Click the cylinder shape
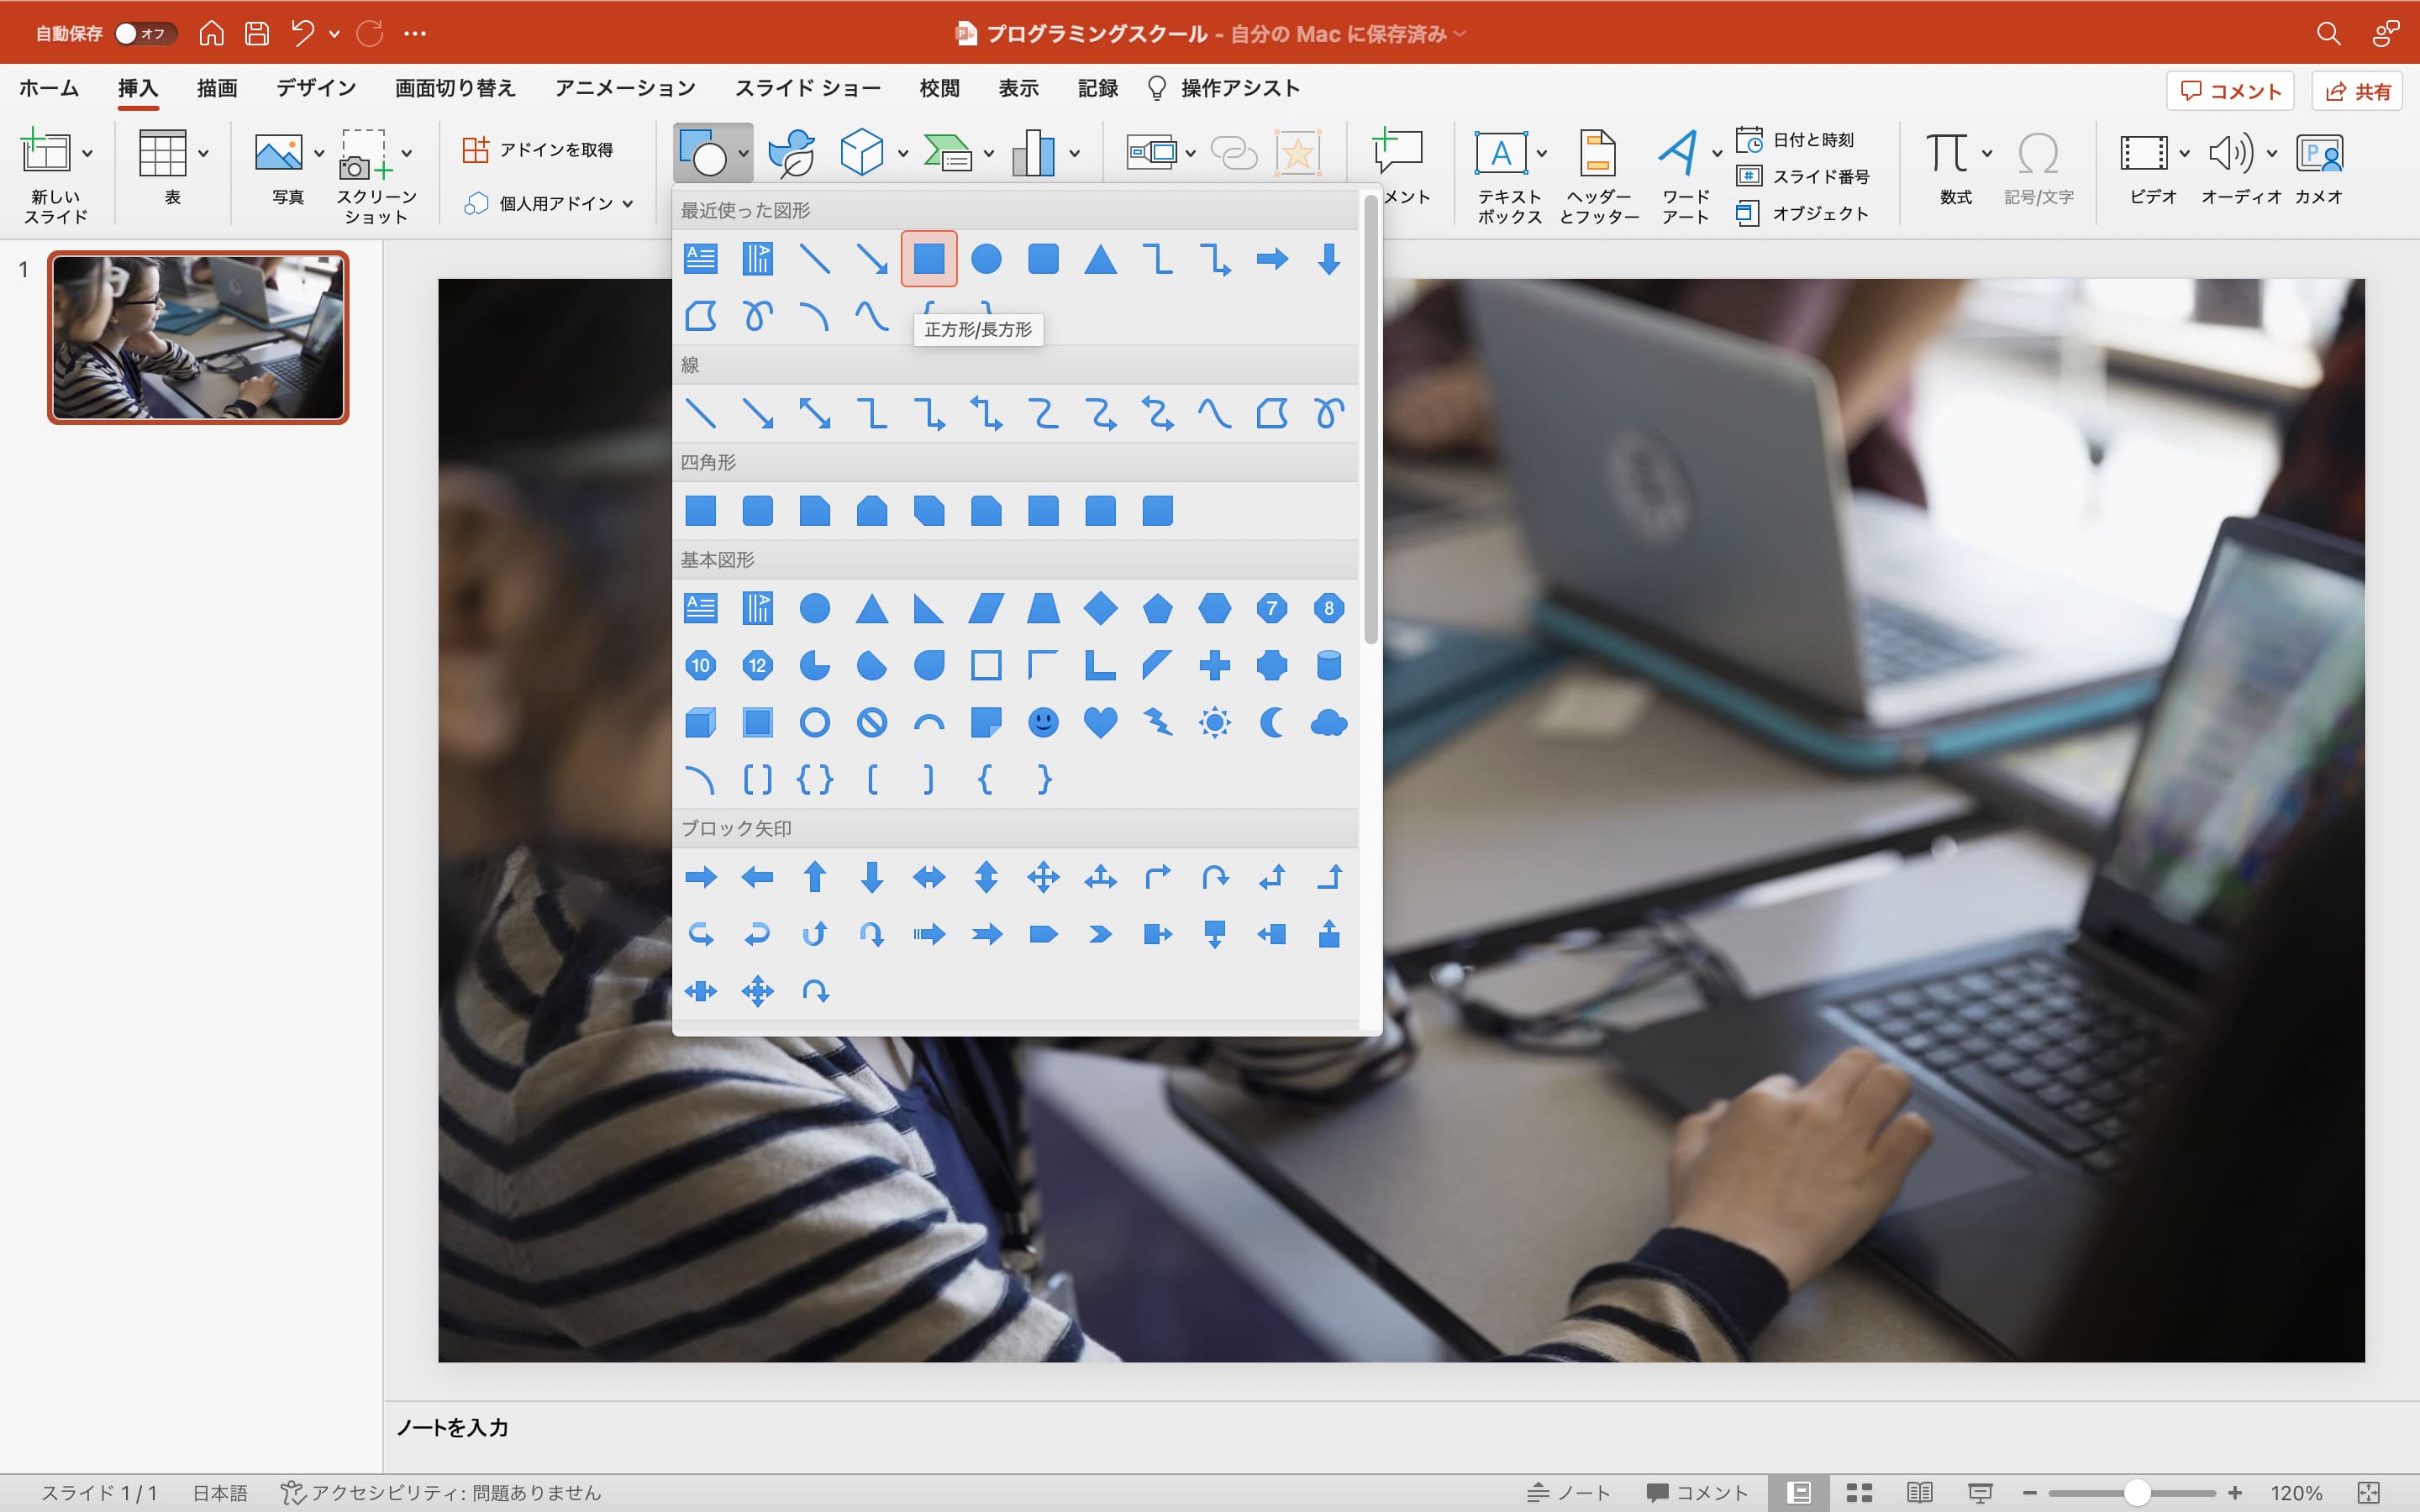Screen dimensions: 2420x1512 tap(1328, 665)
